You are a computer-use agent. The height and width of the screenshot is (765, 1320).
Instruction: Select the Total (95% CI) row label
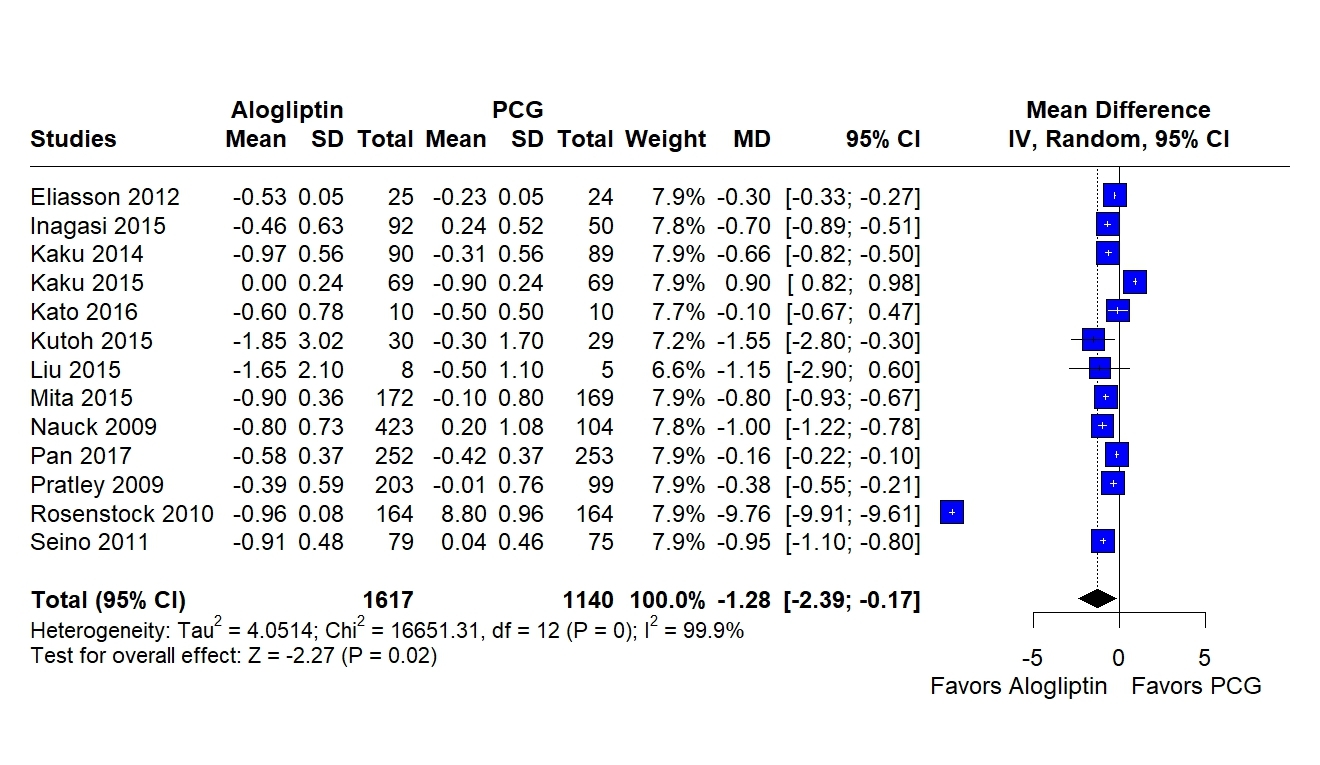pos(108,600)
